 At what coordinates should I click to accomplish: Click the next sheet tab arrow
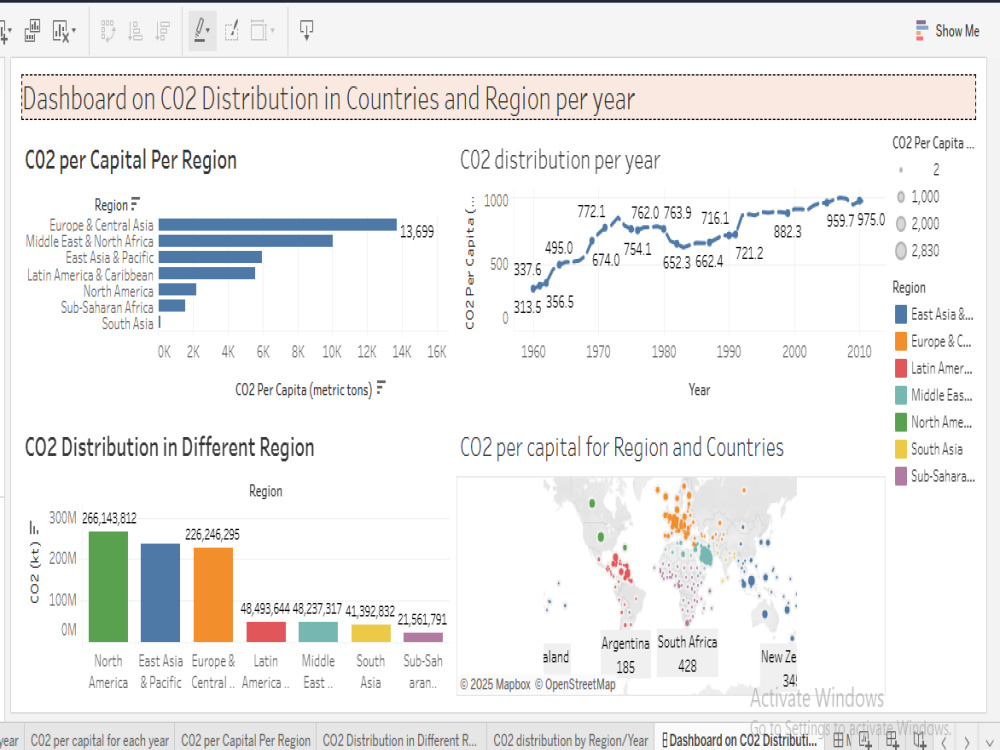click(x=967, y=742)
